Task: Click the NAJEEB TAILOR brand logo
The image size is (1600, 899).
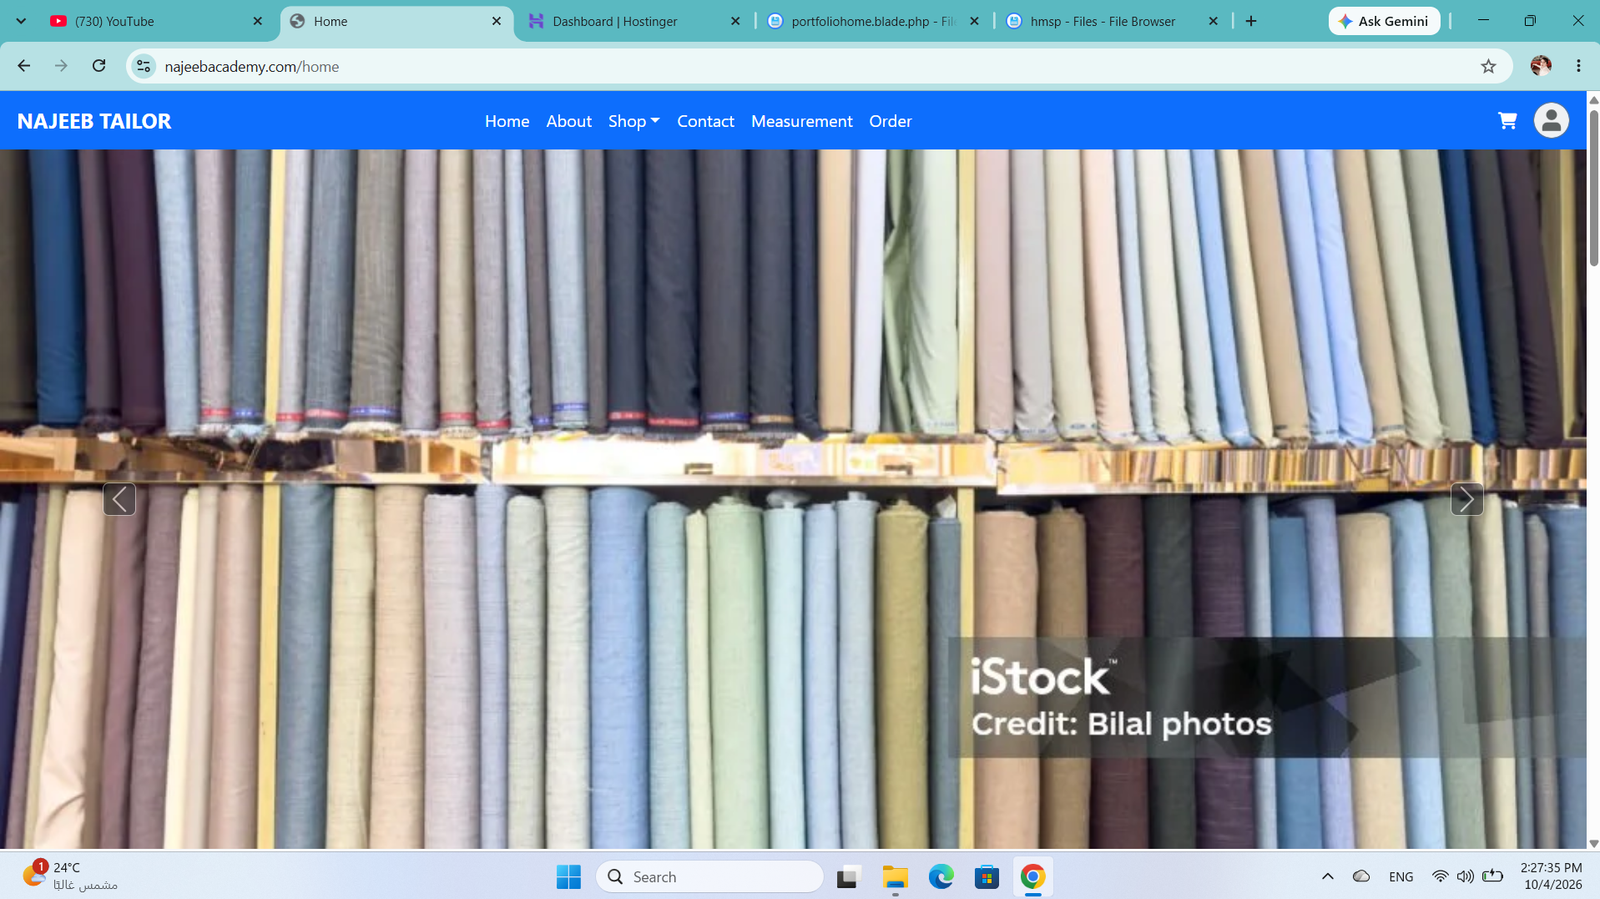Action: (94, 121)
